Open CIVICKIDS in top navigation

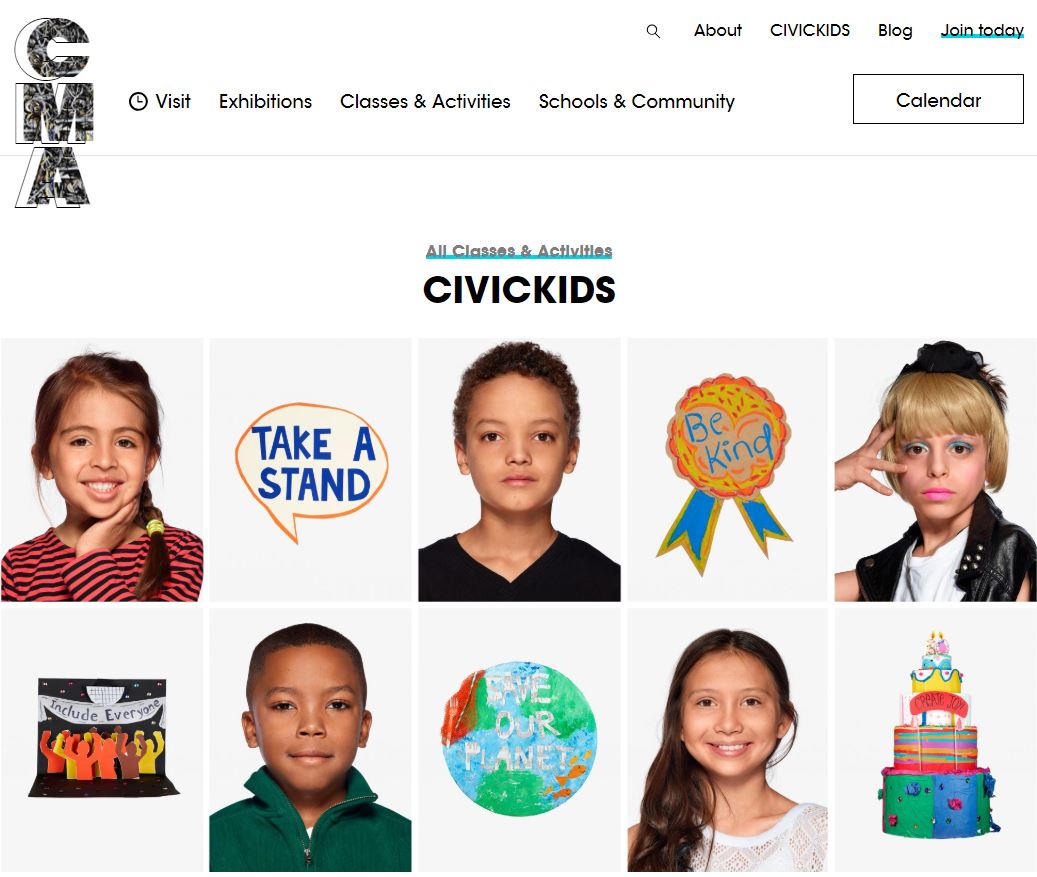point(809,30)
